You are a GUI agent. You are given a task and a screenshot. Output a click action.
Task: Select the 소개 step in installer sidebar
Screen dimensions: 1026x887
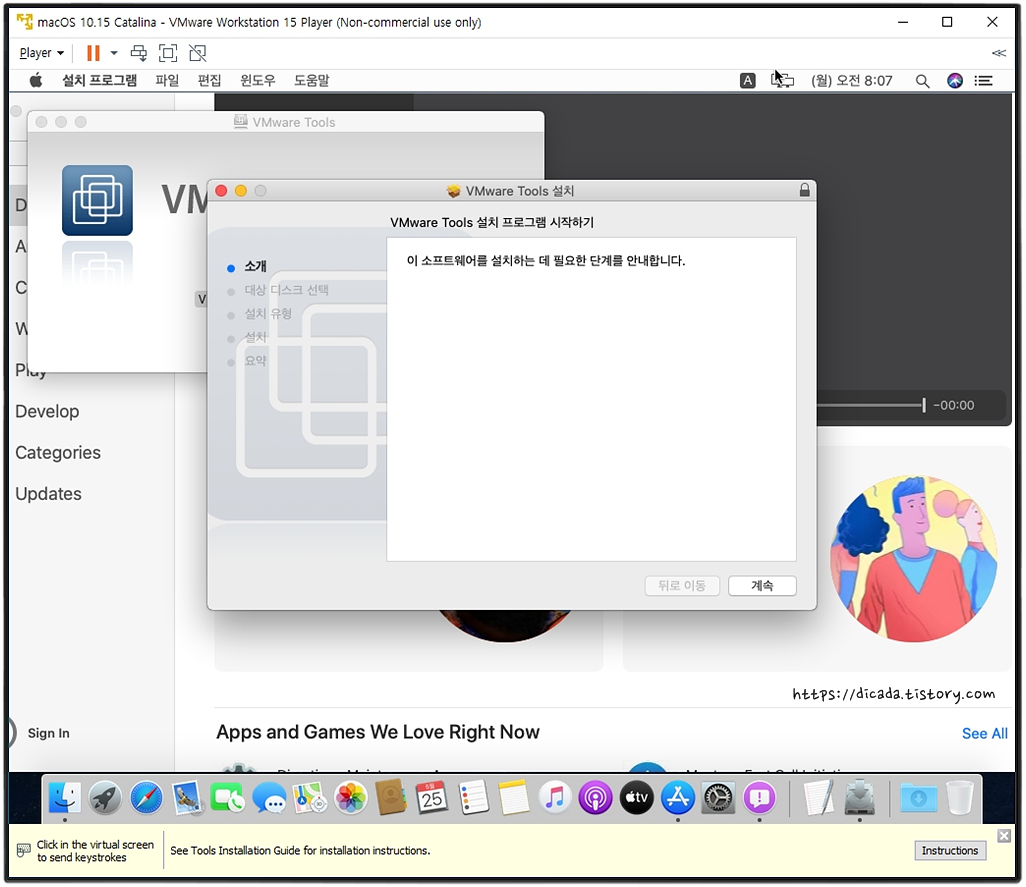pos(255,266)
